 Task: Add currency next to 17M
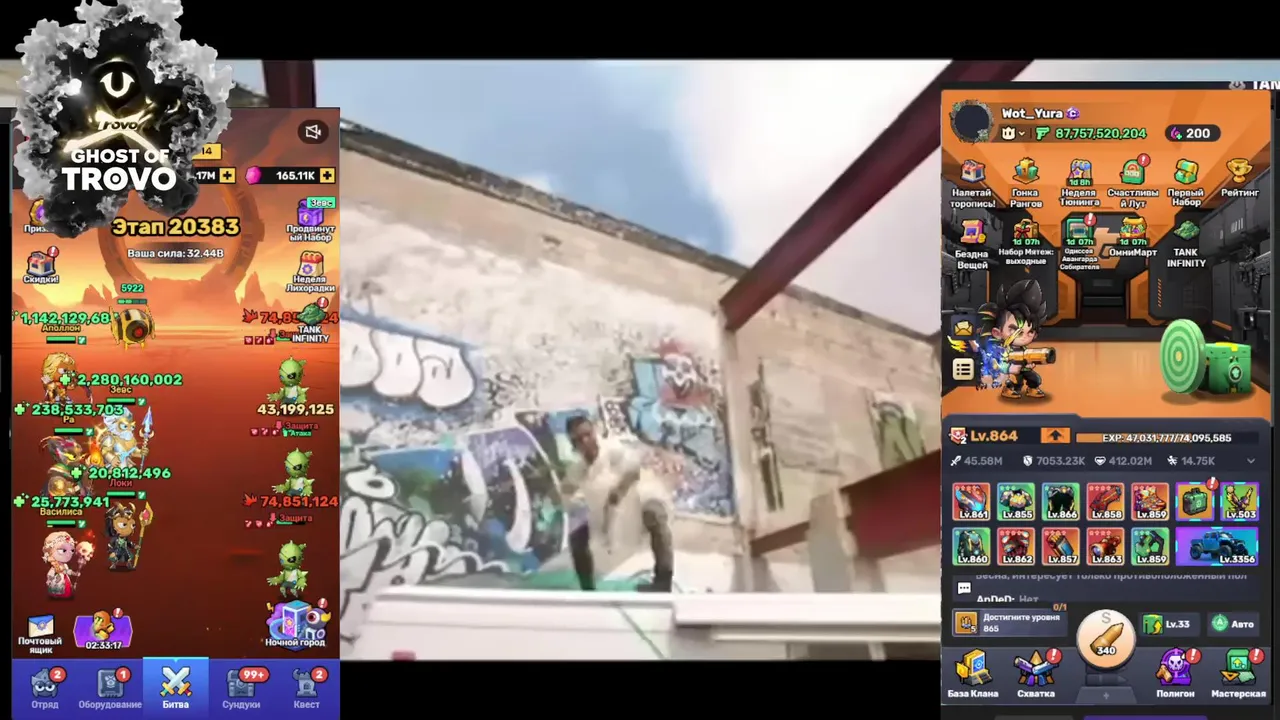pos(228,176)
